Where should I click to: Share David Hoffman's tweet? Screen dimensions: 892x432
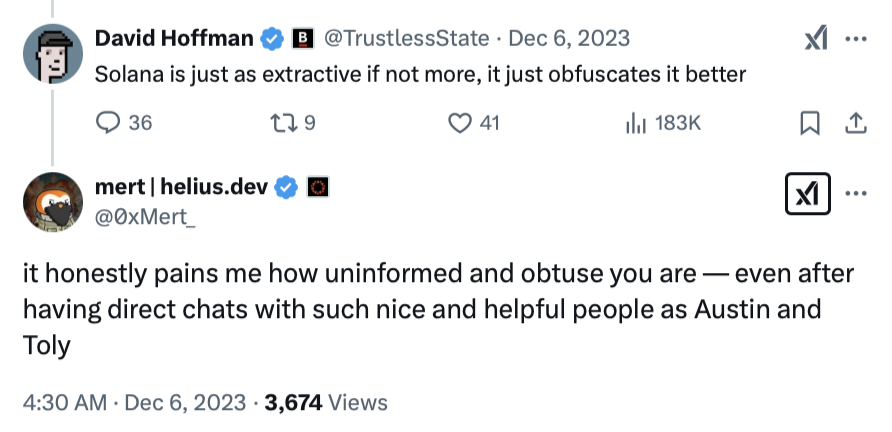[855, 122]
